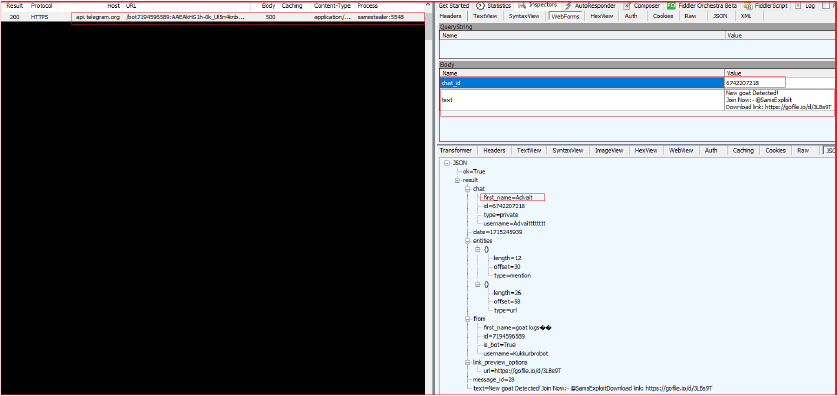Select the type=private tree entry
Viewport: 838px width, 396px height.
coord(501,214)
